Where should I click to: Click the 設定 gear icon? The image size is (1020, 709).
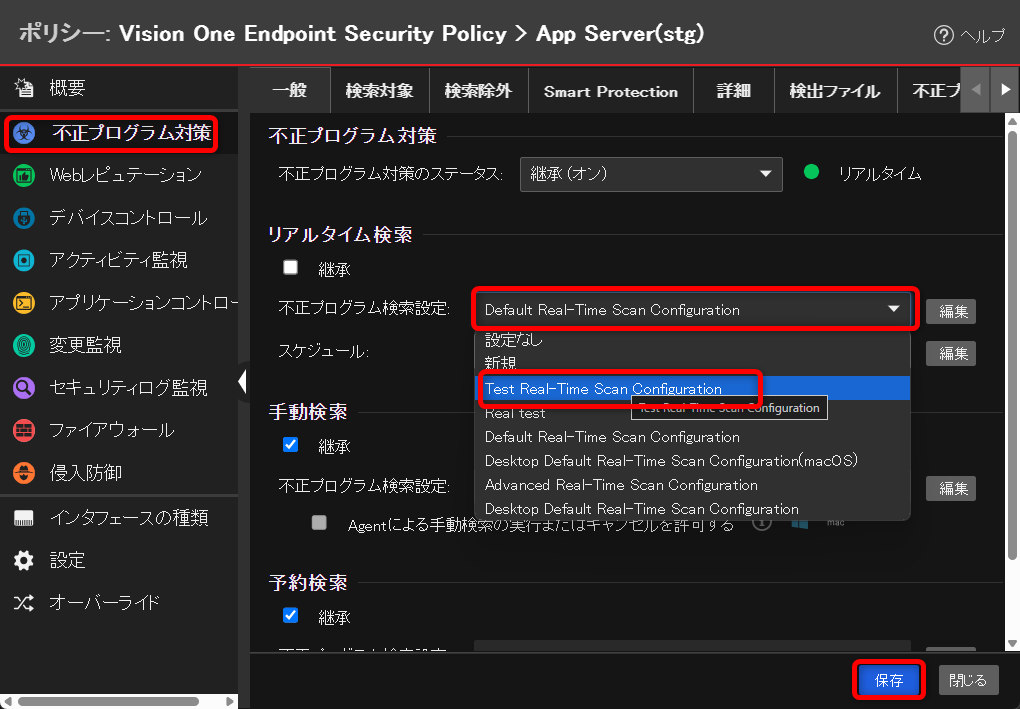pyautogui.click(x=24, y=560)
